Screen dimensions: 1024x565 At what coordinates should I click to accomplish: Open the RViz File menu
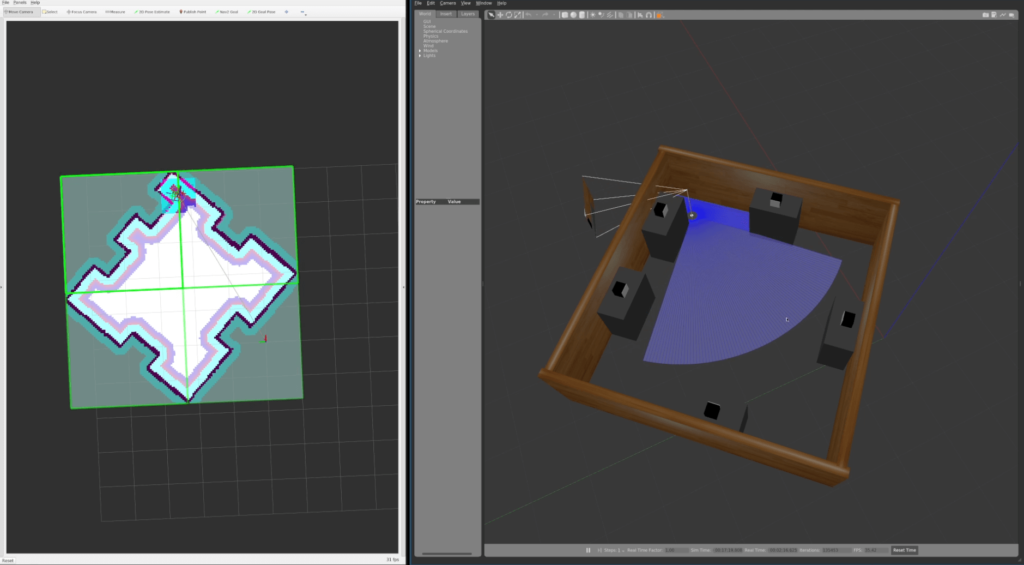(x=5, y=3)
